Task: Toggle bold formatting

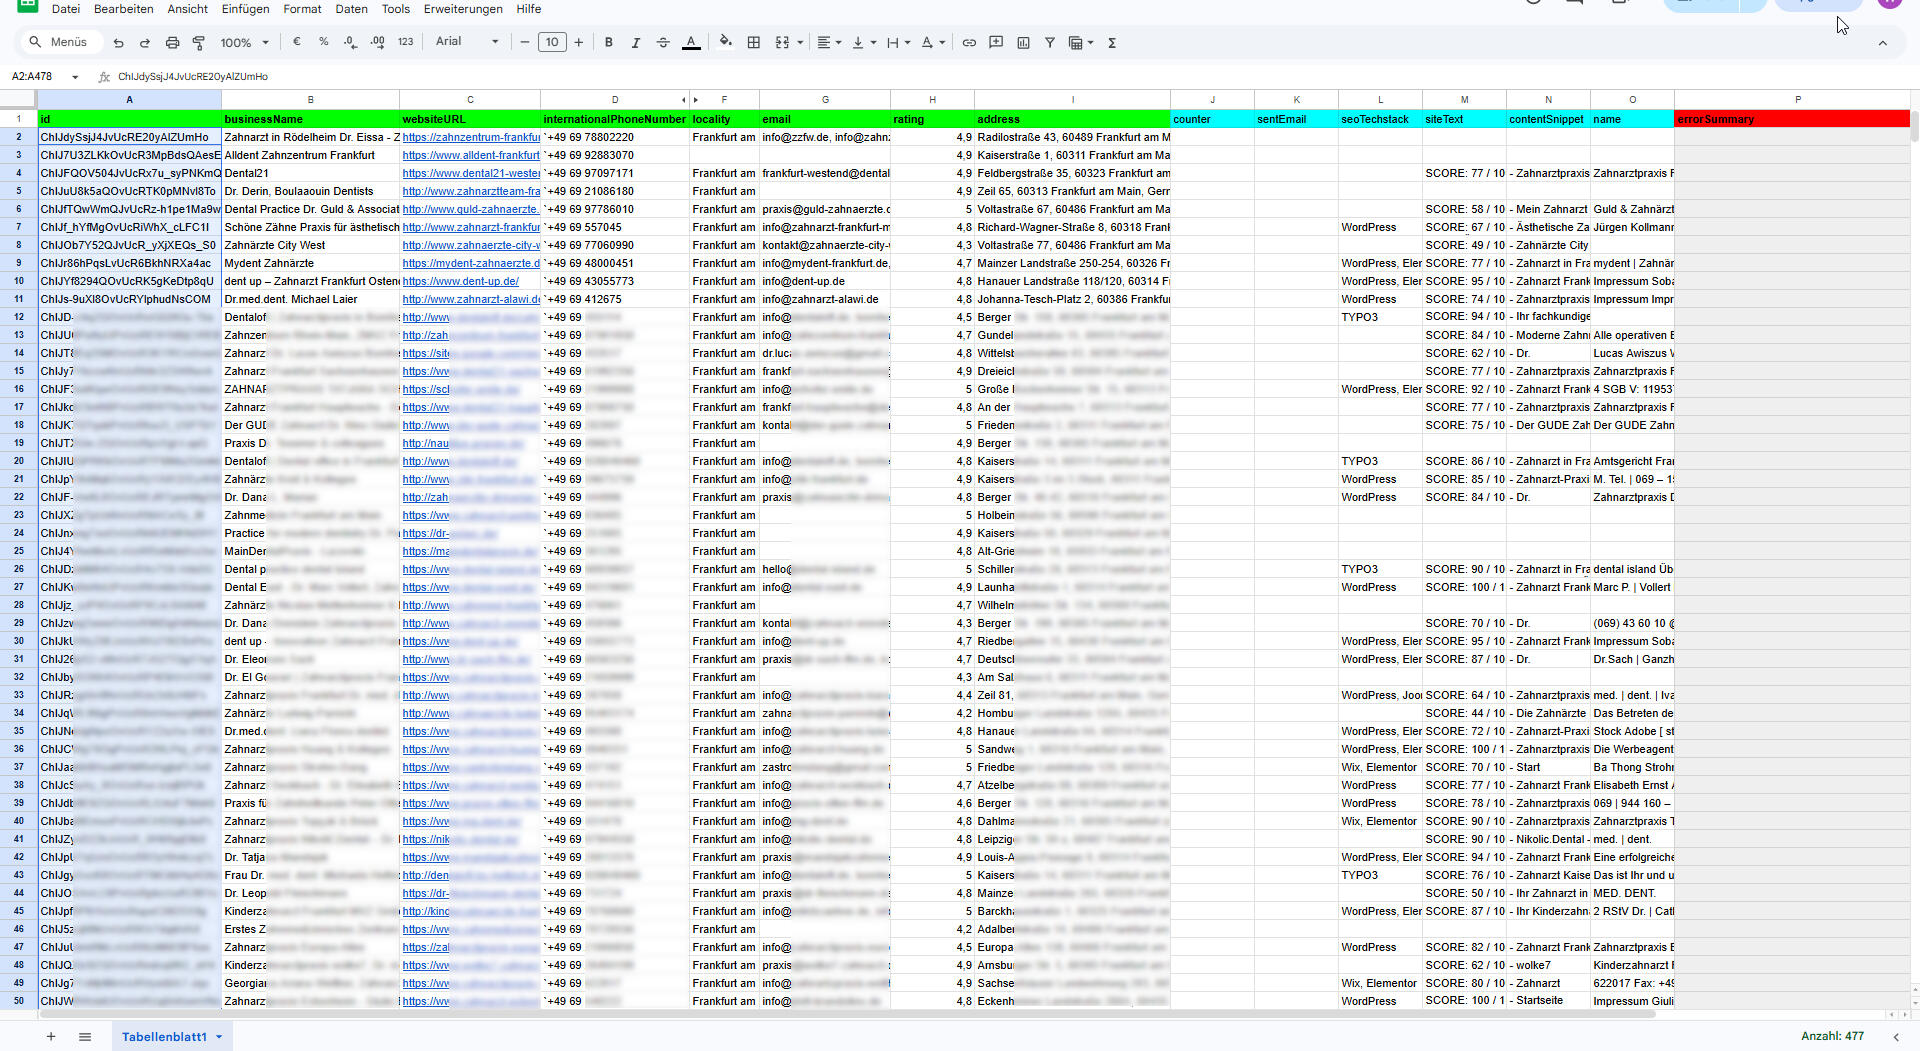Action: coord(608,43)
